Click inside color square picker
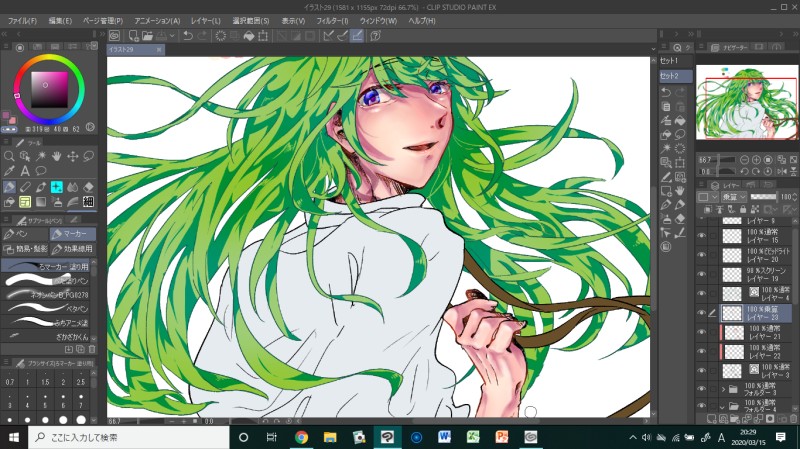This screenshot has height=449, width=800. point(49,89)
